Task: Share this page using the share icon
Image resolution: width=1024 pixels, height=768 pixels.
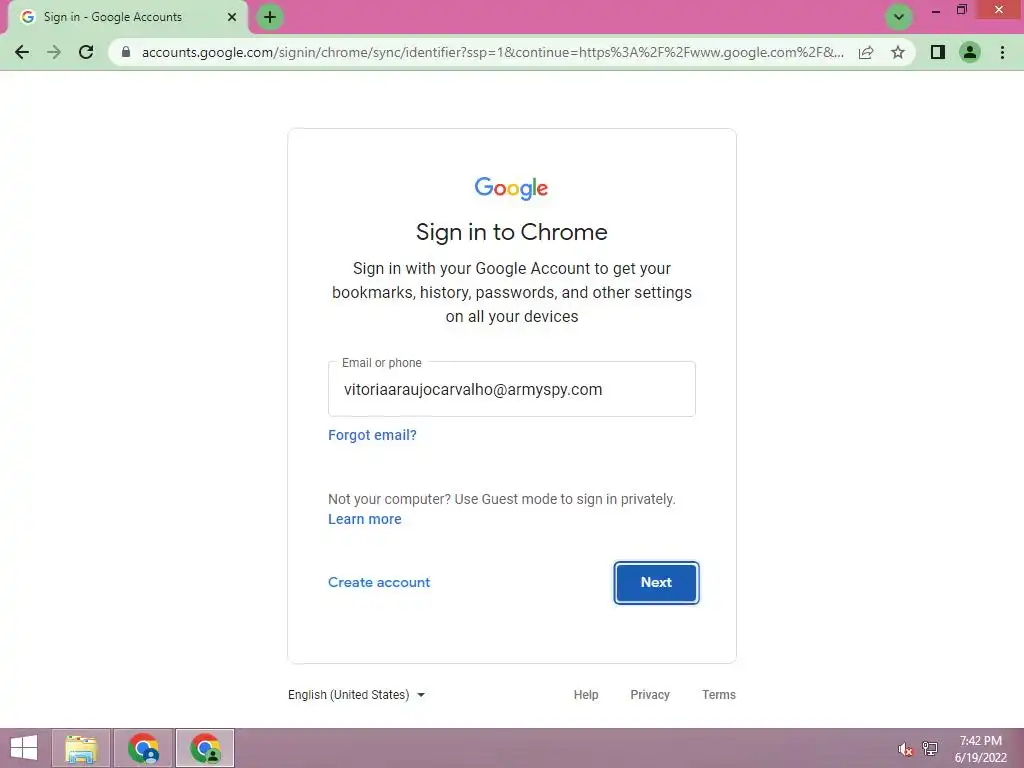Action: (866, 52)
